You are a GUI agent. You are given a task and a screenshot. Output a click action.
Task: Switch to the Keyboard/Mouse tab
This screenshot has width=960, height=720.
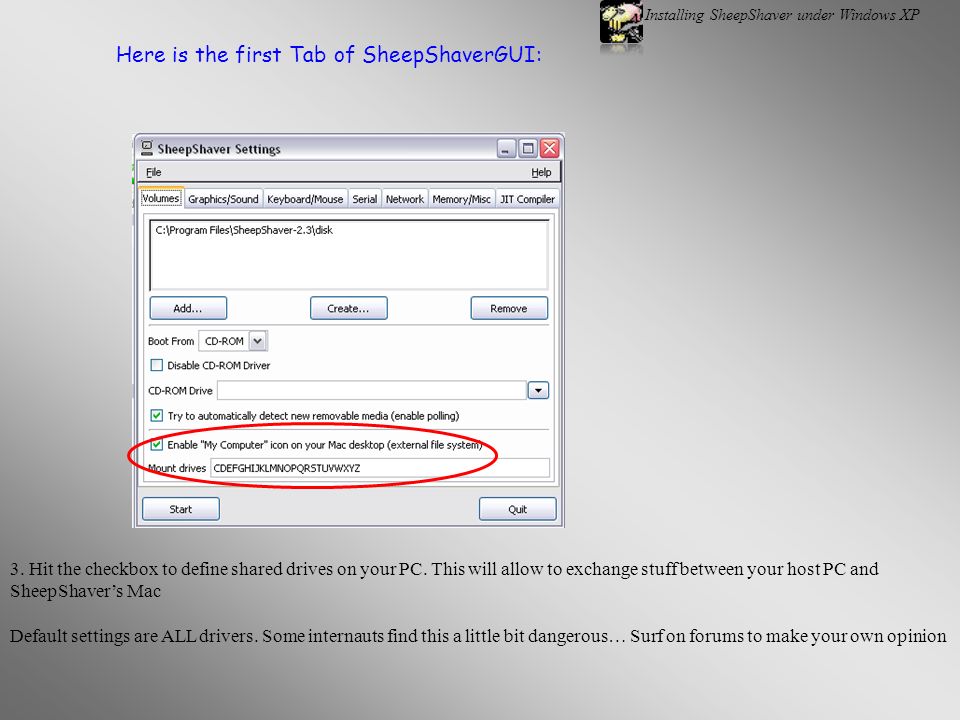point(305,199)
